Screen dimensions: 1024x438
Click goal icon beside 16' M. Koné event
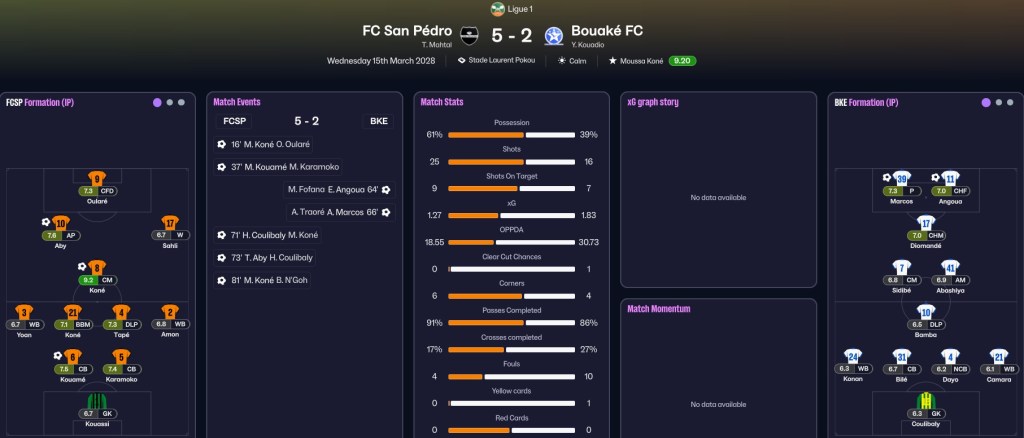click(221, 144)
